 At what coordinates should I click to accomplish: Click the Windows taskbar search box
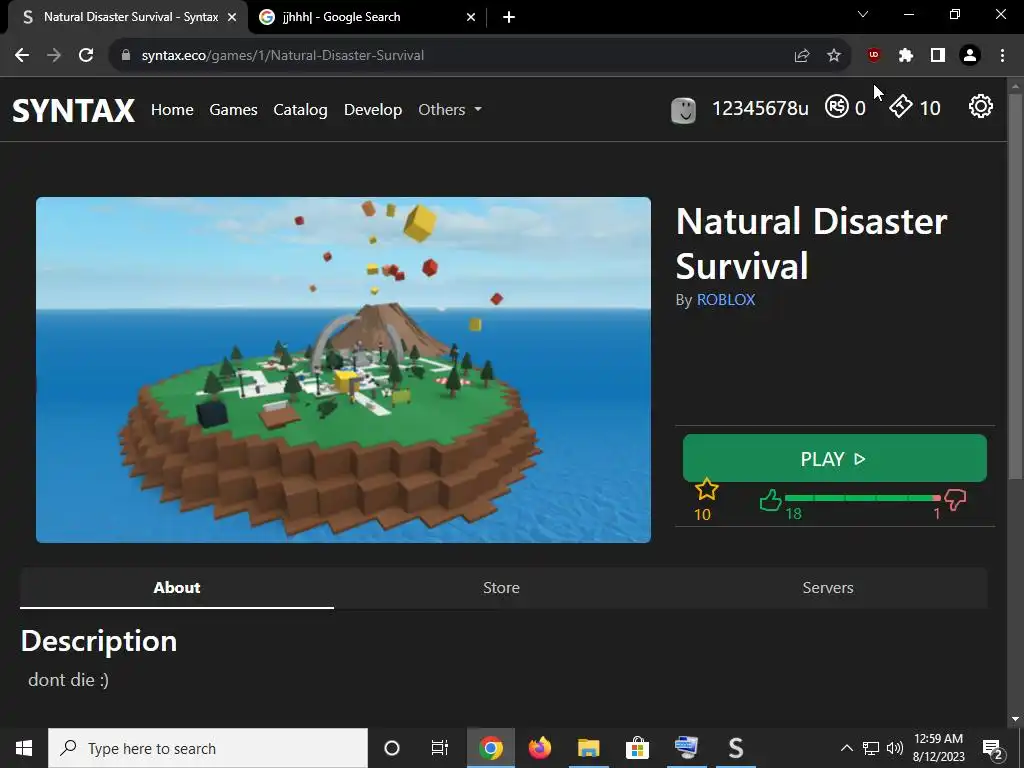[208, 748]
